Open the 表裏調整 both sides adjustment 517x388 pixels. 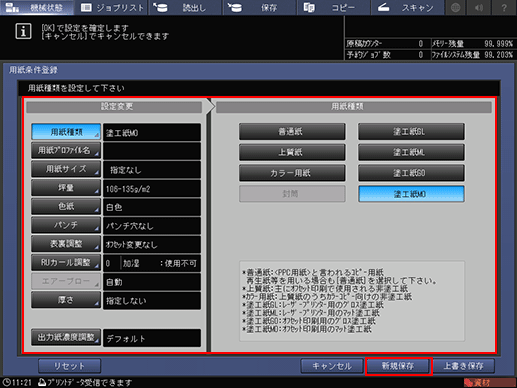pyautogui.click(x=66, y=244)
